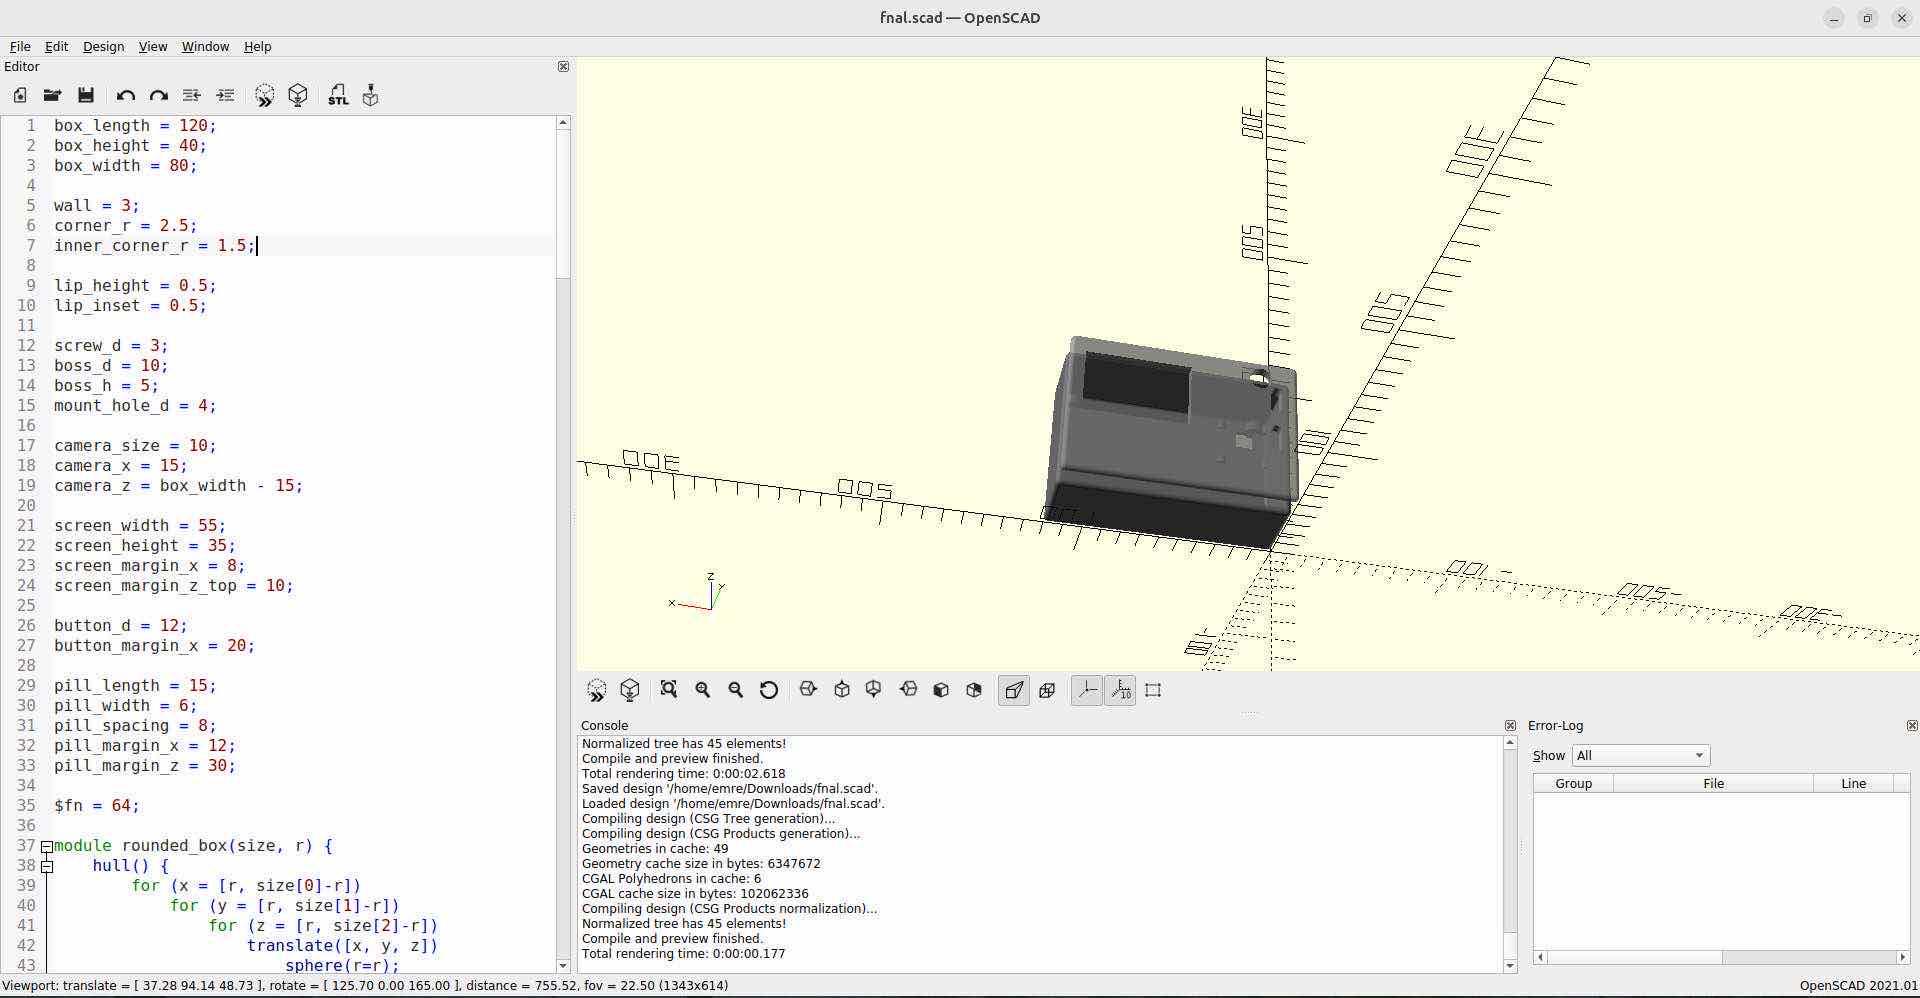This screenshot has width=1920, height=998.
Task: Open the Design menu
Action: [103, 47]
